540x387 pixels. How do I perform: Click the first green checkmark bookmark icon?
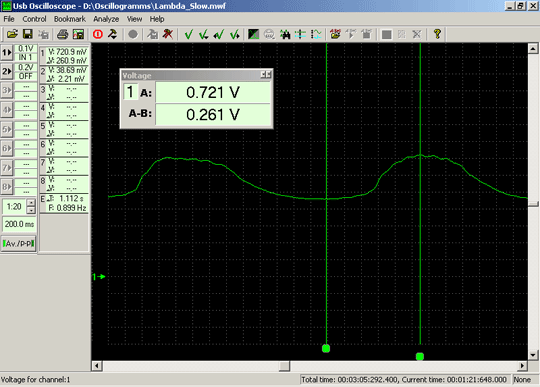coord(189,34)
